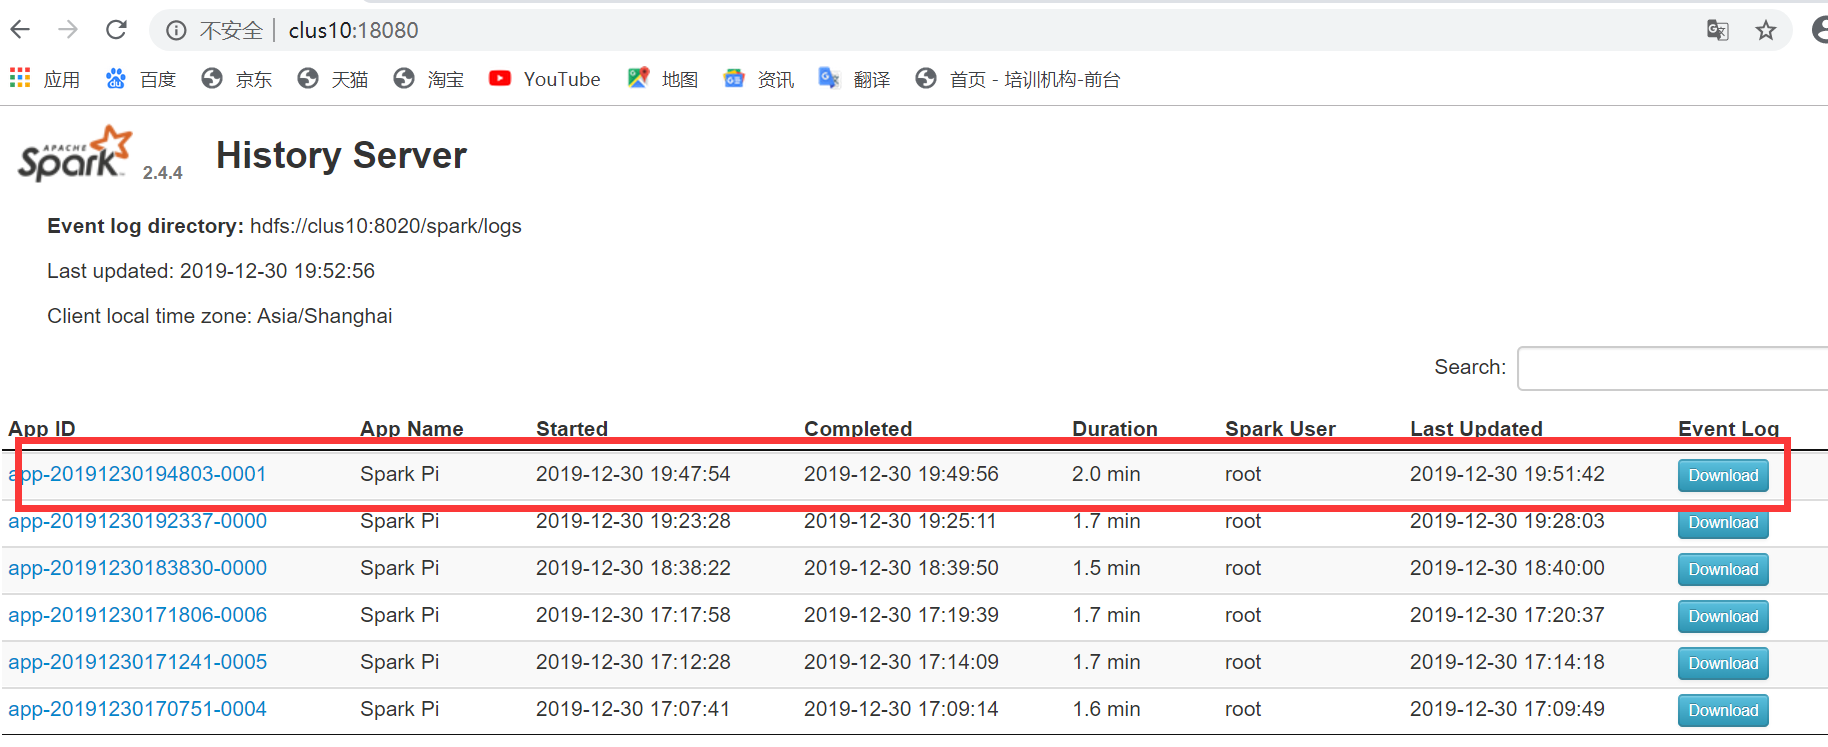The image size is (1828, 747).
Task: Click the Completed time 2019-12-30 19:49:56
Action: [x=901, y=474]
